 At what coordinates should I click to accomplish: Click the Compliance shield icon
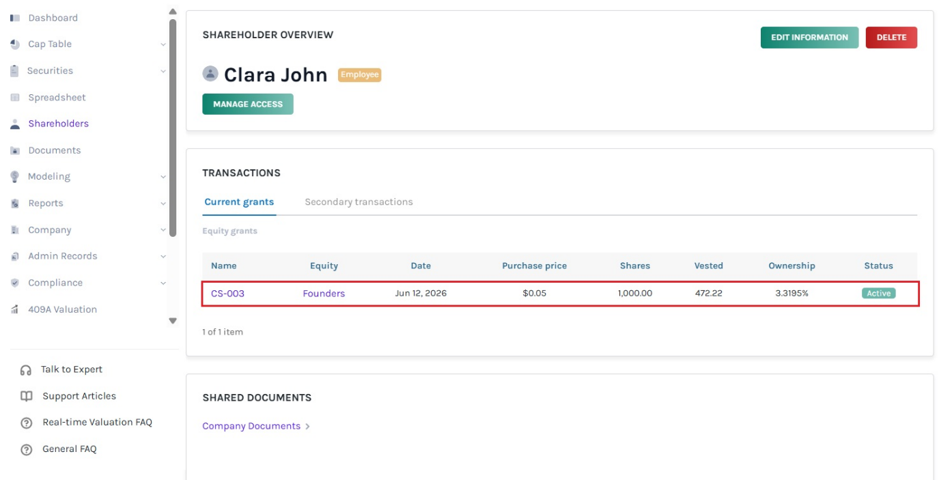coord(15,282)
